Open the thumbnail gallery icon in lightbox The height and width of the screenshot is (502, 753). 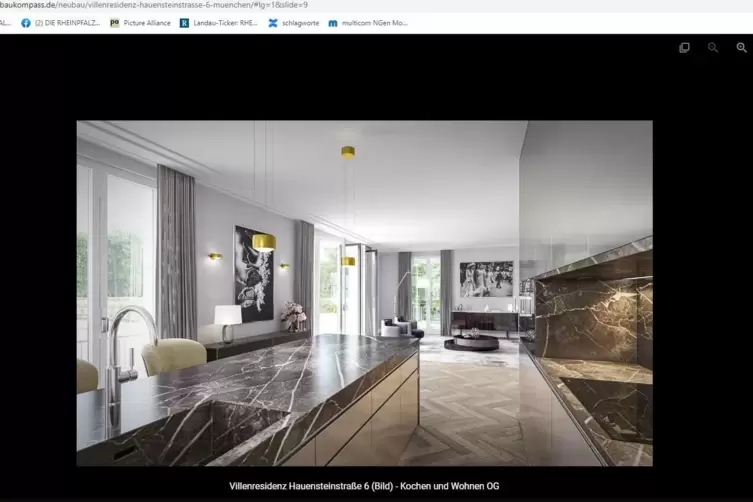[684, 48]
